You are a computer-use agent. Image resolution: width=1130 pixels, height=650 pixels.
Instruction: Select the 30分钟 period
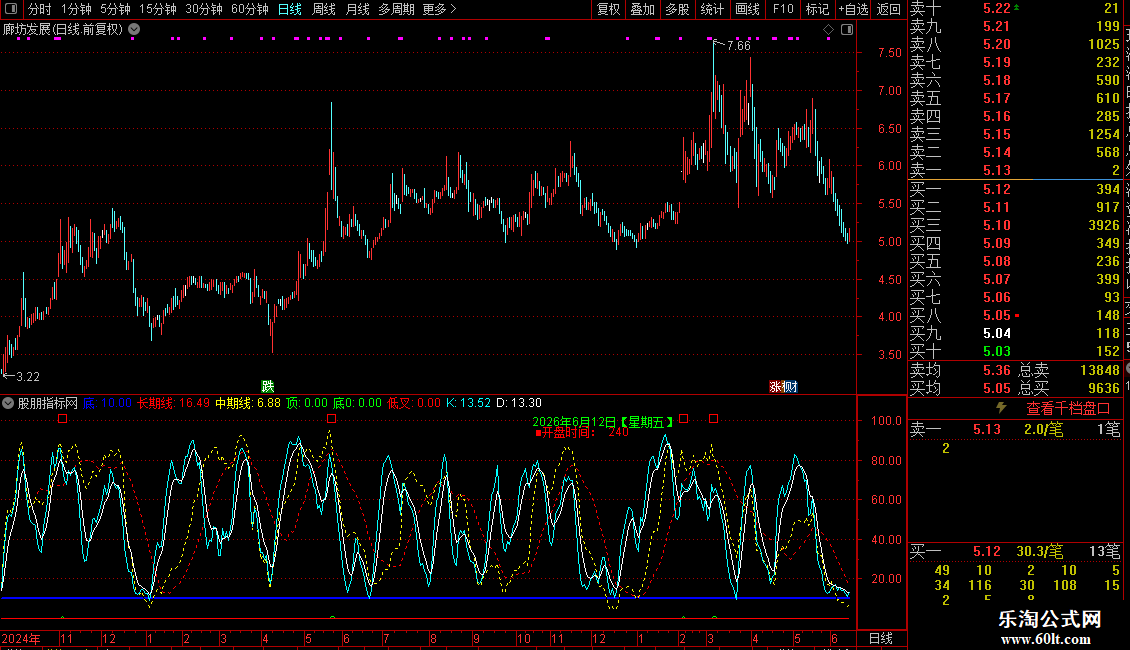coord(204,9)
